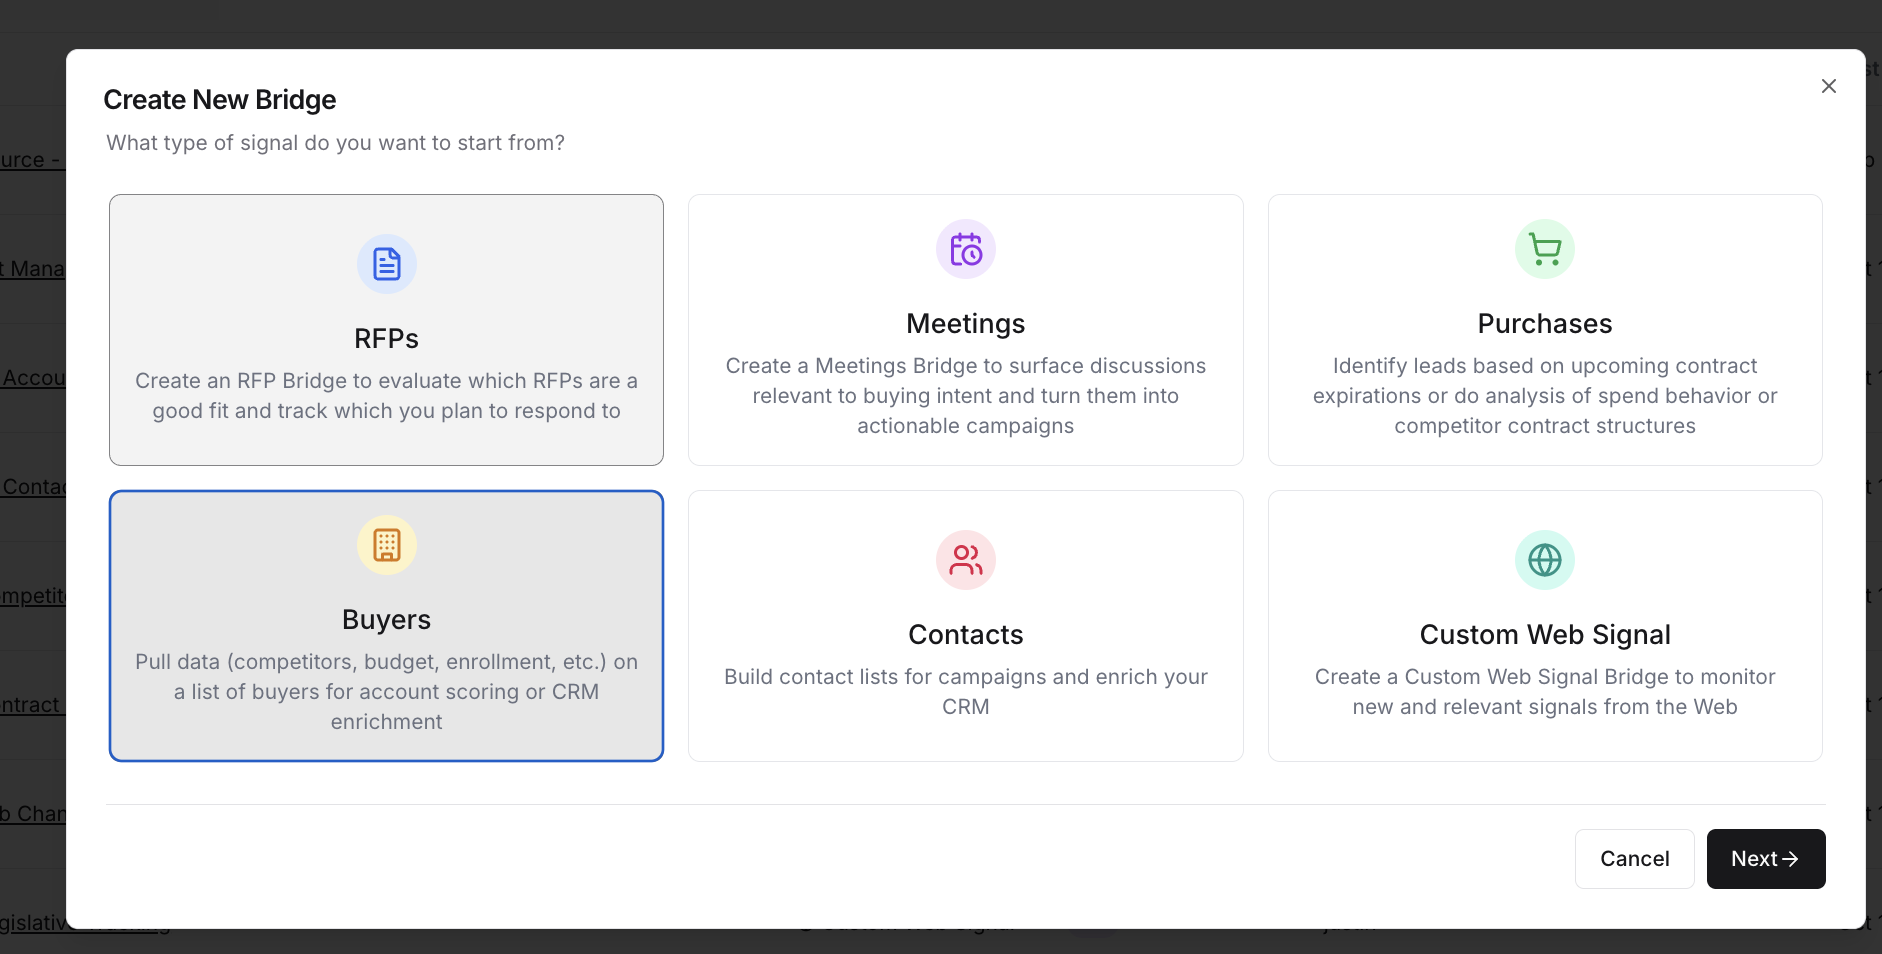1882x954 pixels.
Task: Click the Meetings calendar icon
Action: pos(965,249)
